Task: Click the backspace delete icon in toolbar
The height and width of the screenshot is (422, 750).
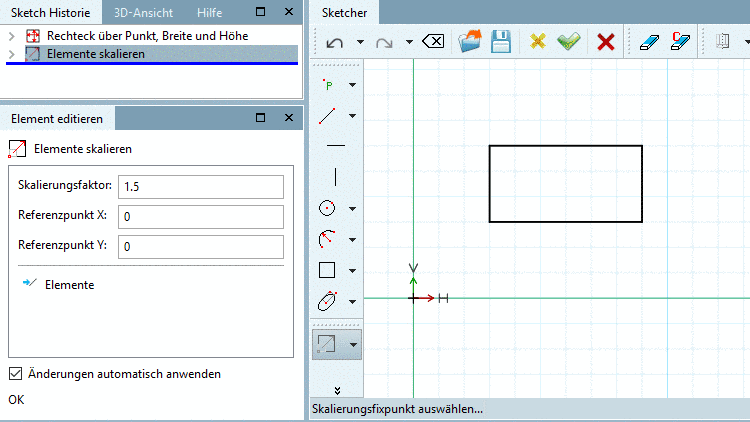Action: point(433,42)
